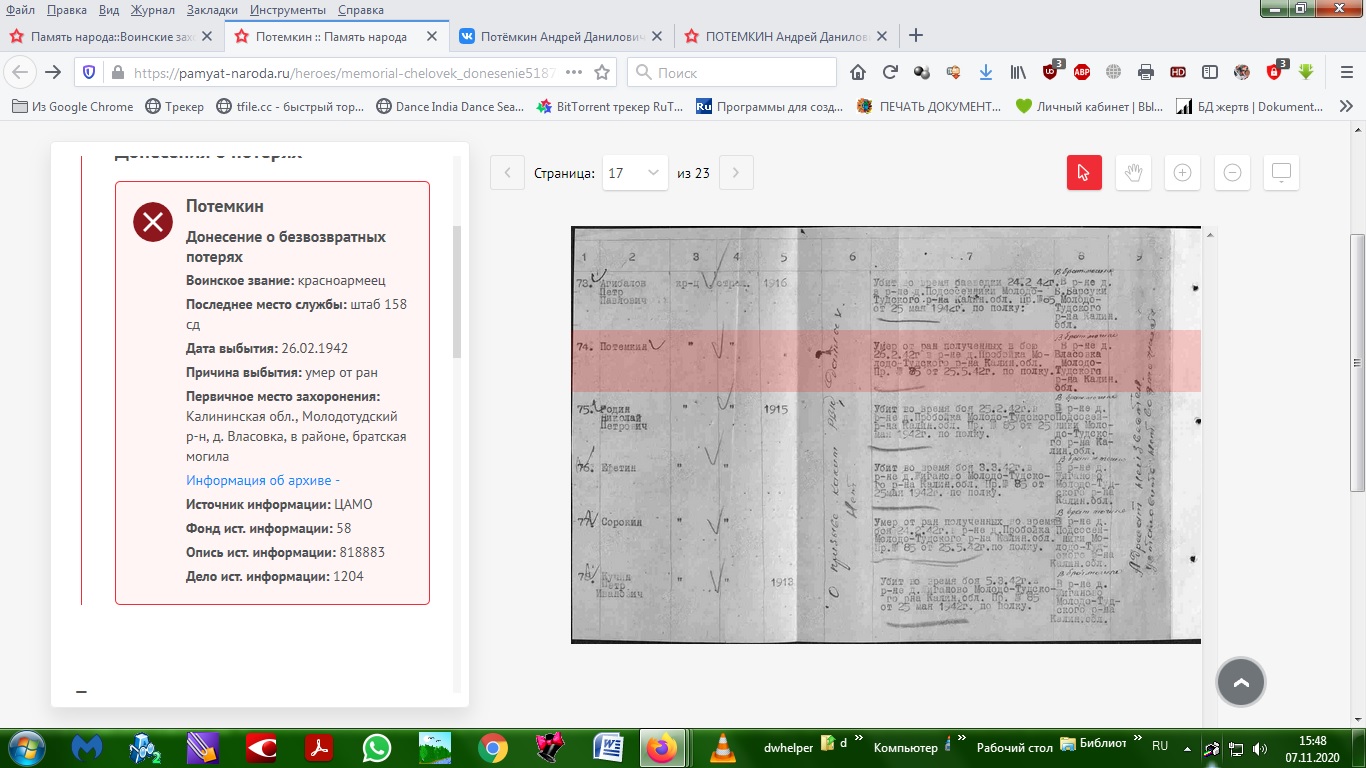
Task: Go to next document page
Action: tap(736, 173)
